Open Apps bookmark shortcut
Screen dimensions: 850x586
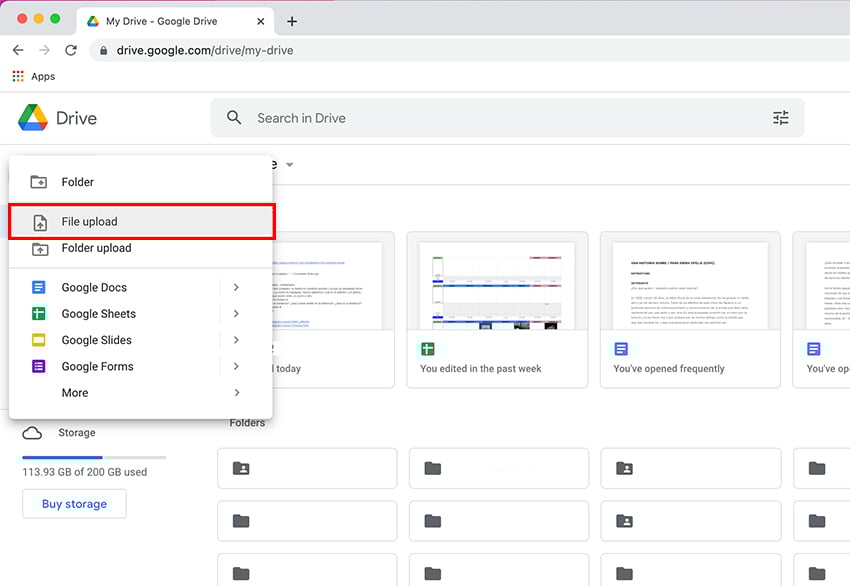coord(33,77)
